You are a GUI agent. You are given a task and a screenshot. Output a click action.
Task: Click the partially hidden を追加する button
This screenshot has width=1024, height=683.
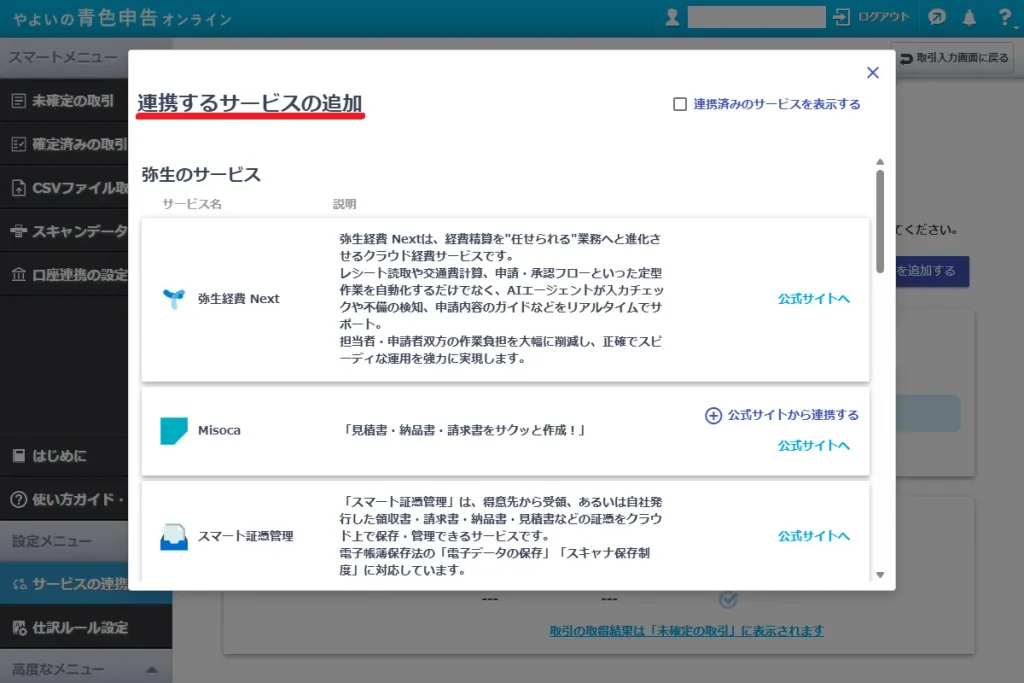[933, 271]
